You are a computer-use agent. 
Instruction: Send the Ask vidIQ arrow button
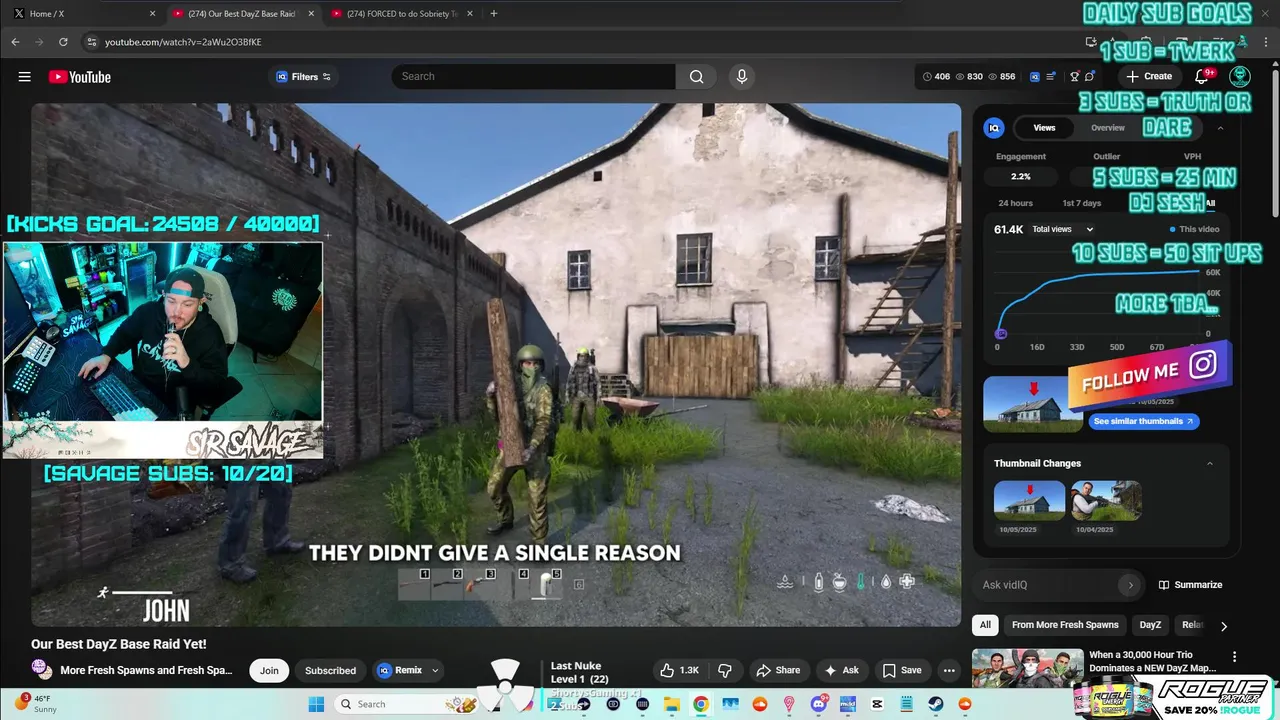click(1130, 585)
